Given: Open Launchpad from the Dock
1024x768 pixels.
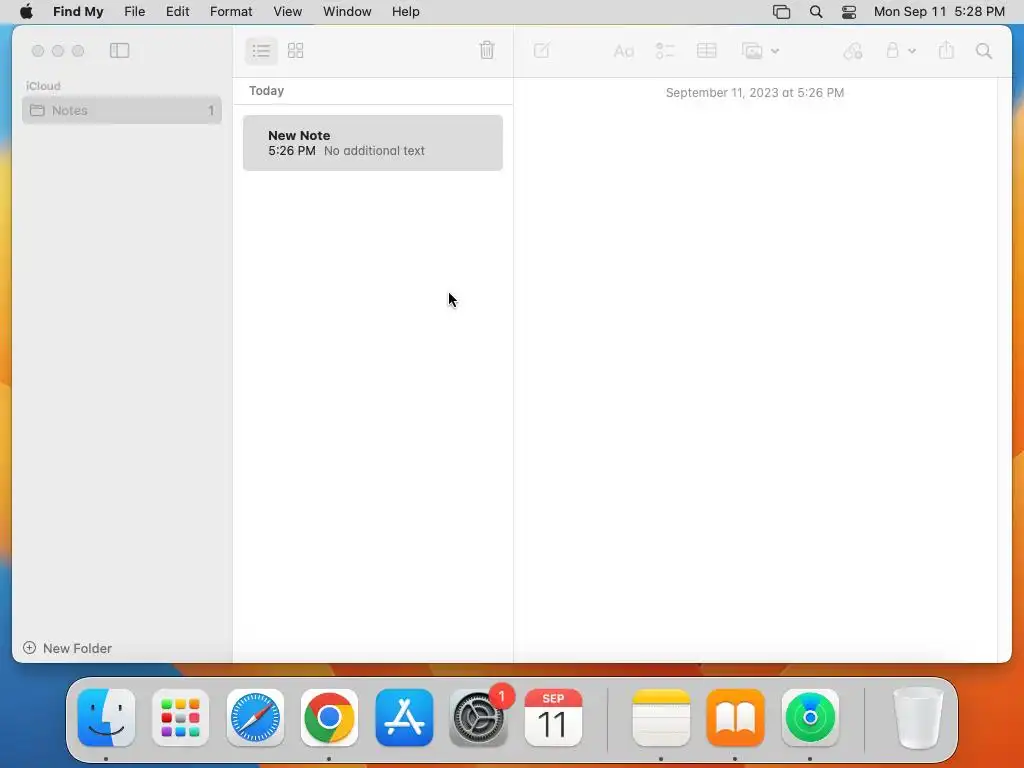Looking at the screenshot, I should [x=180, y=718].
